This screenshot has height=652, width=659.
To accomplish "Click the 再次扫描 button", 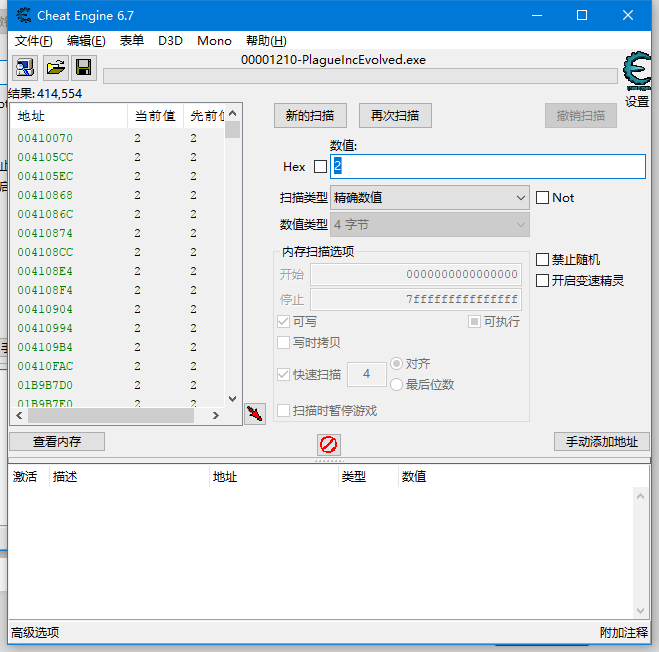I will click(x=395, y=116).
